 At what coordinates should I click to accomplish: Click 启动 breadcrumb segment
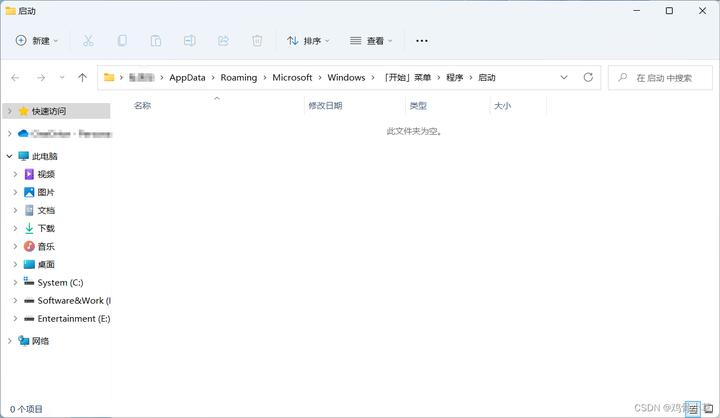pyautogui.click(x=487, y=78)
